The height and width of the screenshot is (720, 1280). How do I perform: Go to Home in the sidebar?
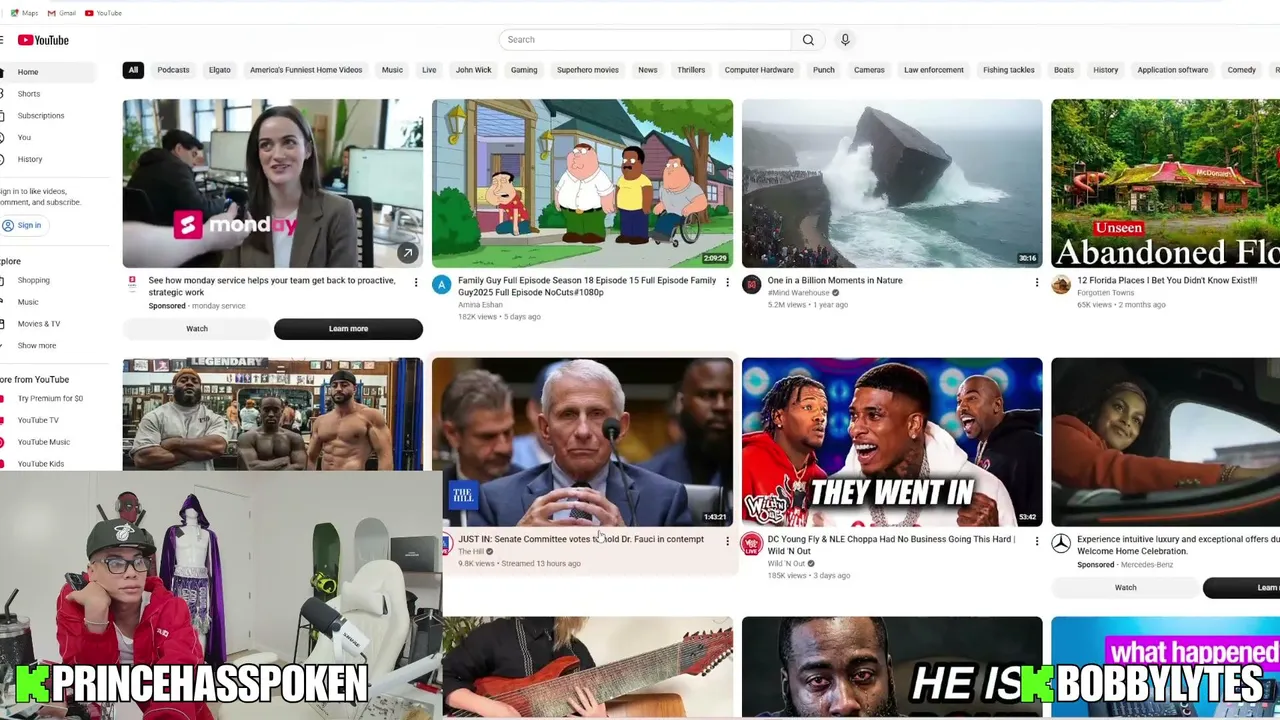[46, 72]
